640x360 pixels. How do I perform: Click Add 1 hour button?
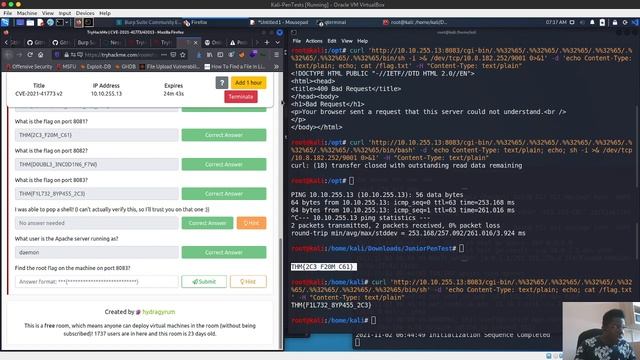pyautogui.click(x=248, y=83)
